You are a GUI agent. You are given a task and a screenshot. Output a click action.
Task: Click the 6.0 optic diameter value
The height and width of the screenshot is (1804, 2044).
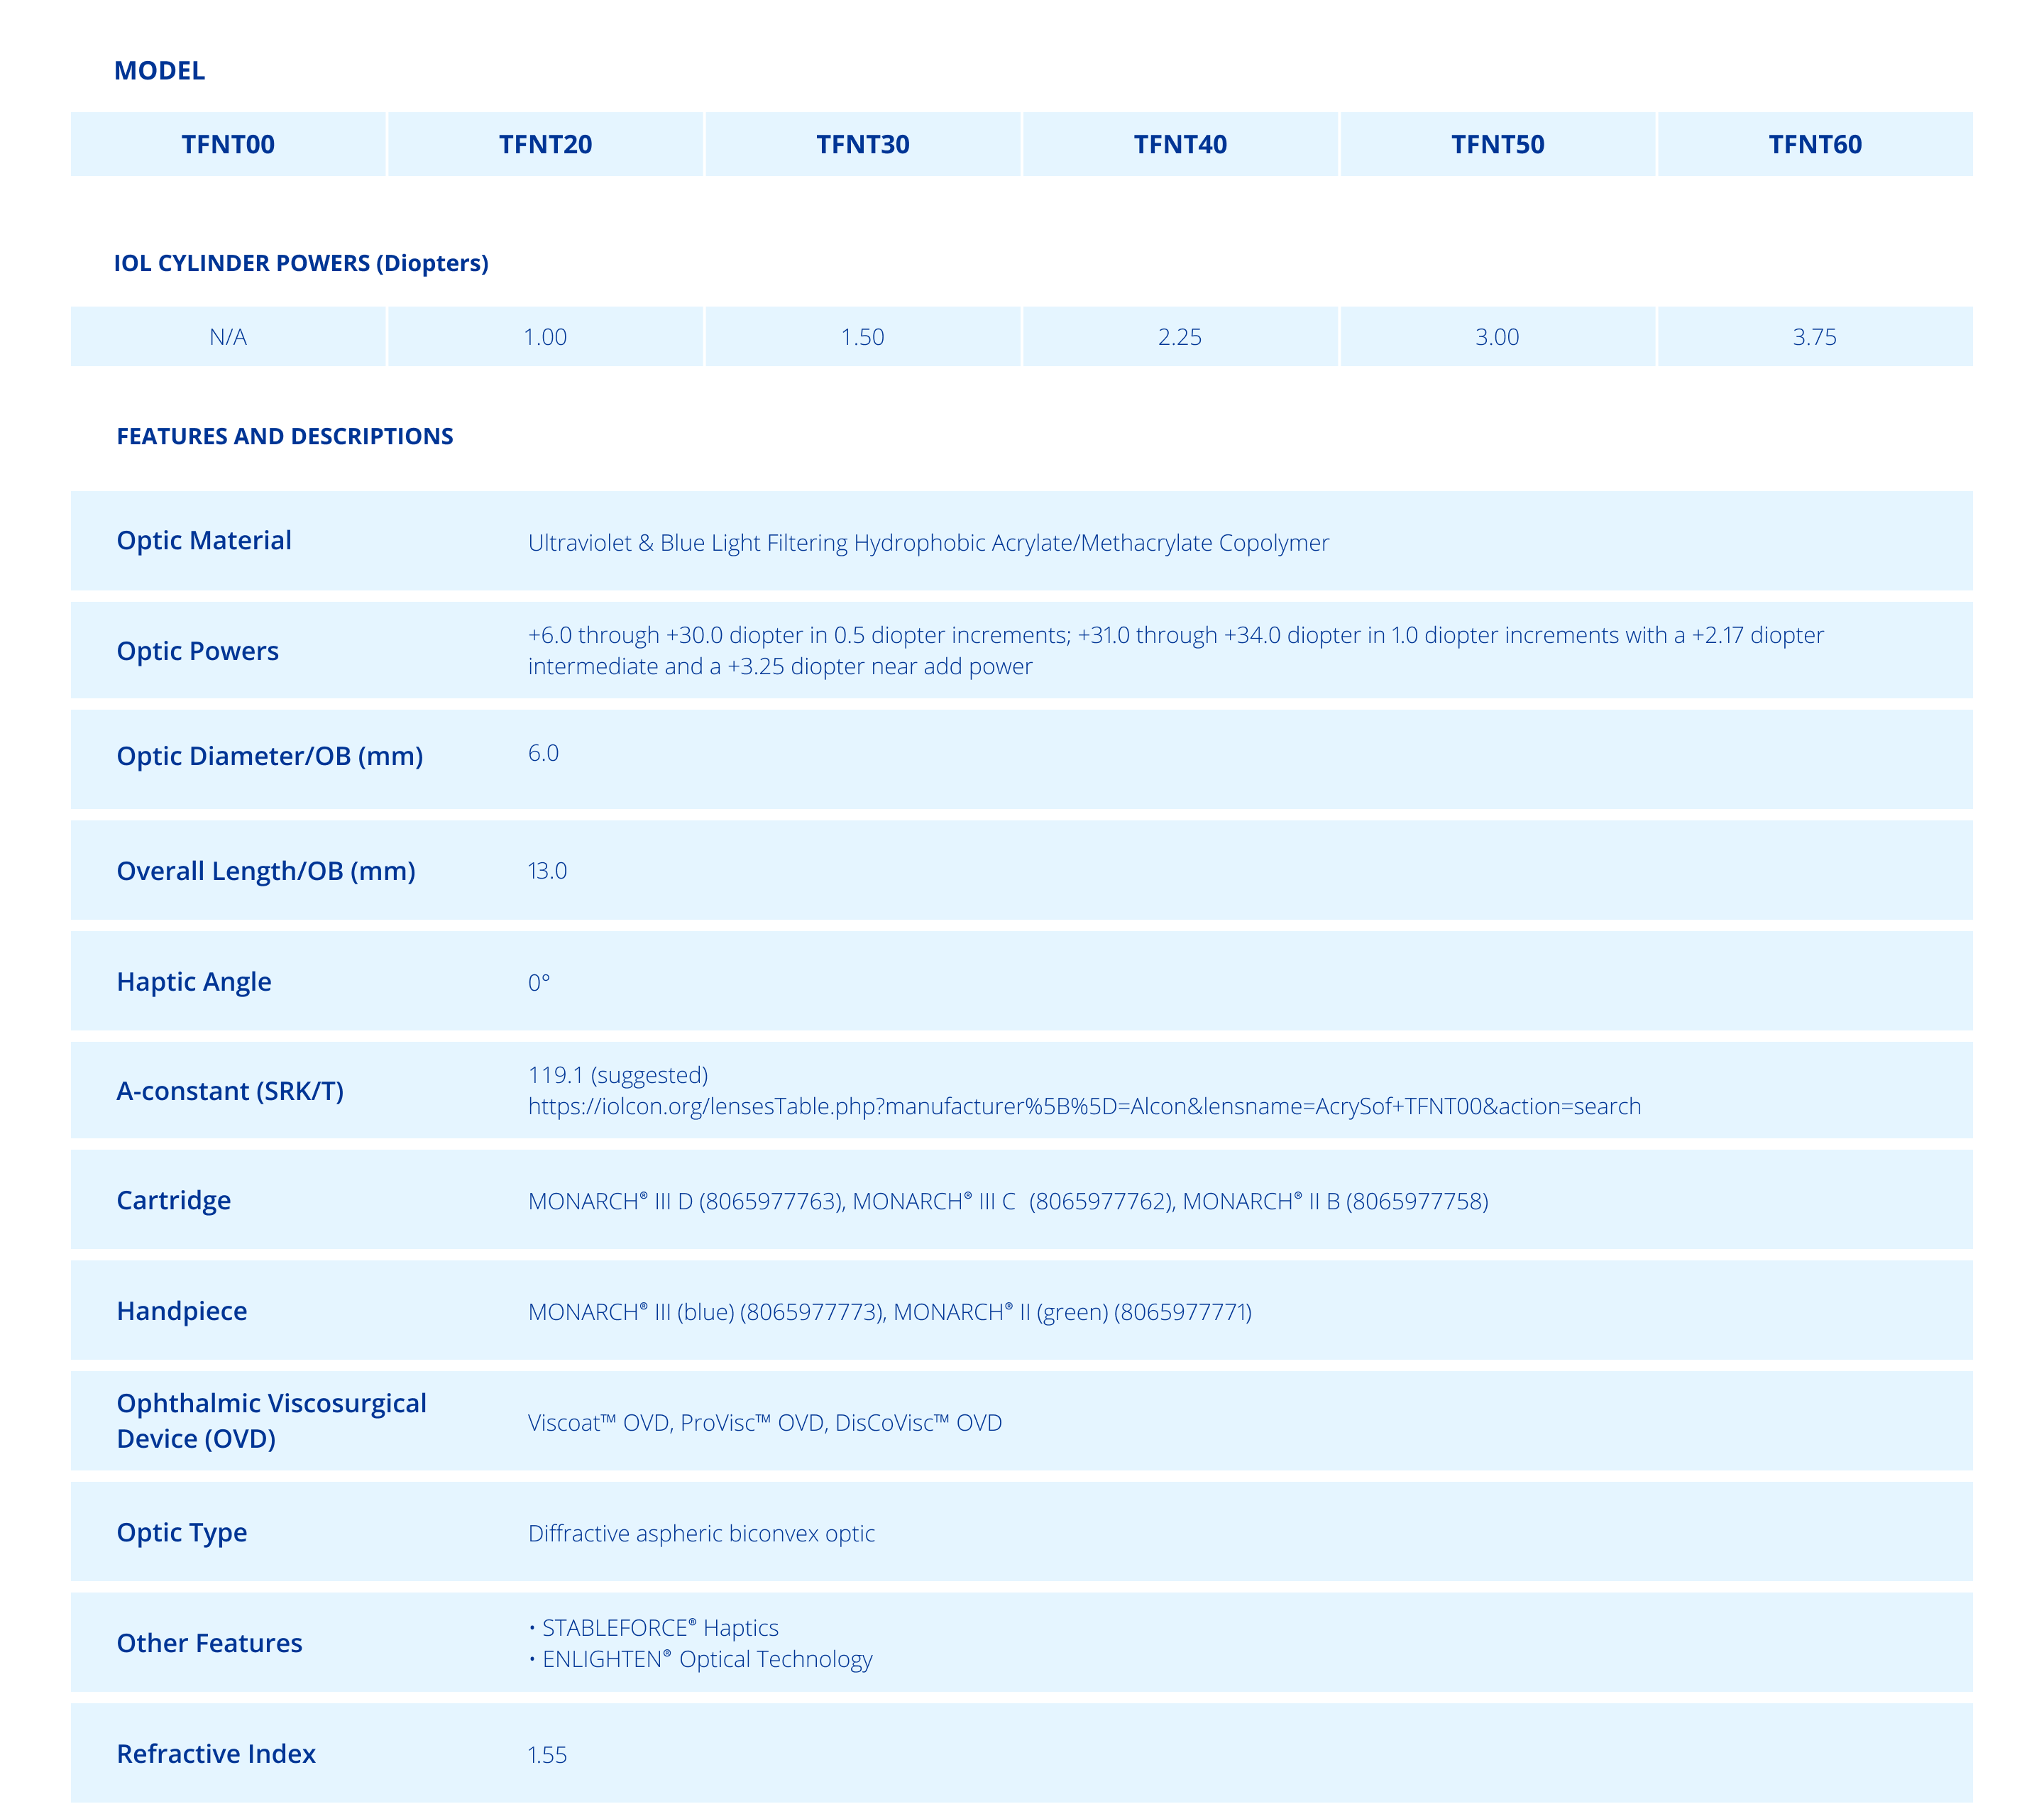point(543,753)
